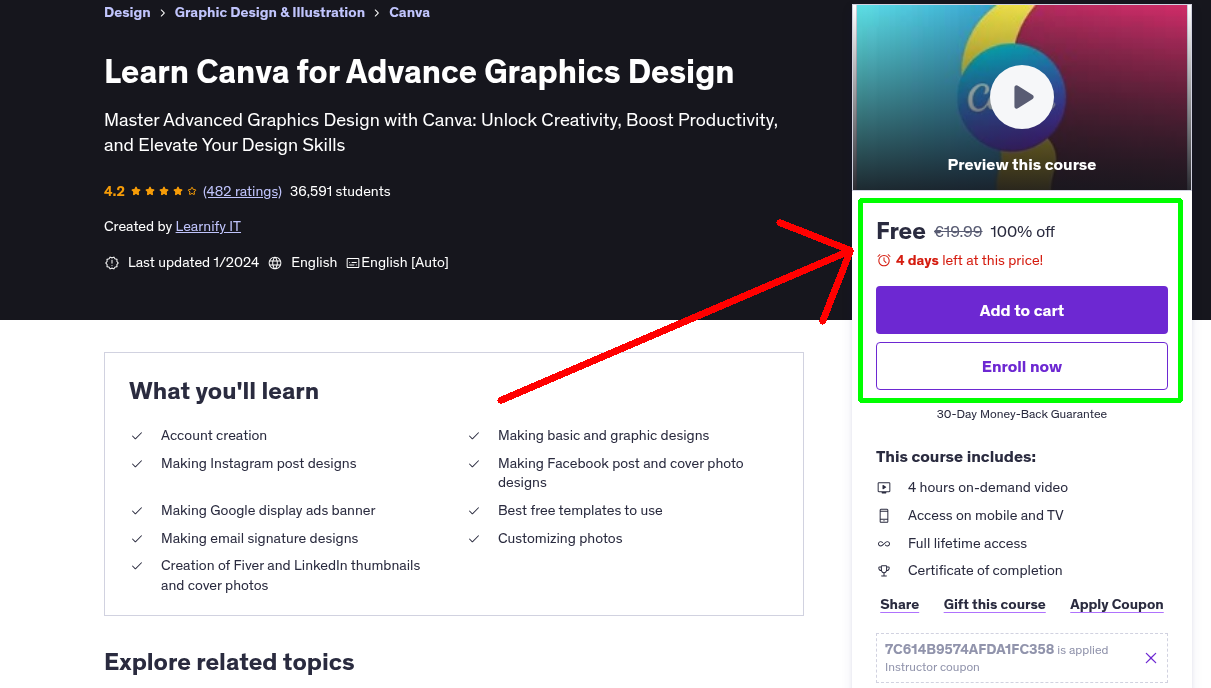Click the course title heading
1211x688 pixels.
[x=419, y=72]
